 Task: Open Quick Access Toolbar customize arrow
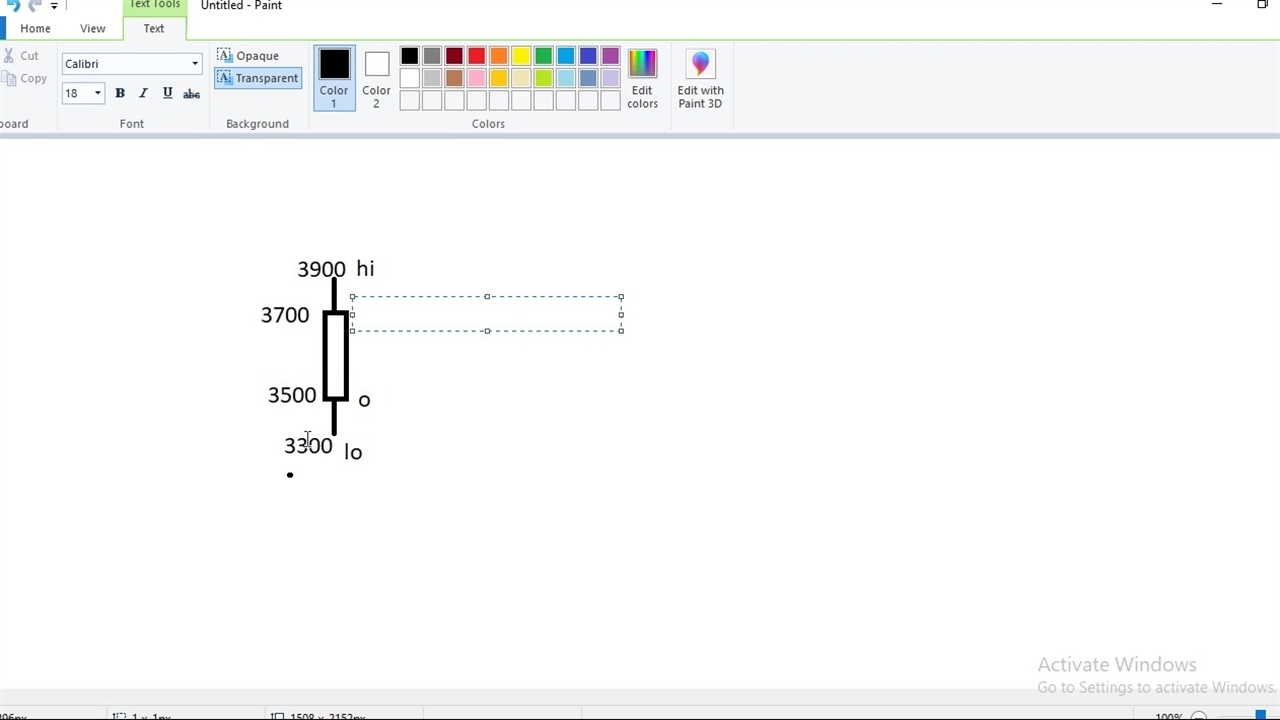click(54, 6)
